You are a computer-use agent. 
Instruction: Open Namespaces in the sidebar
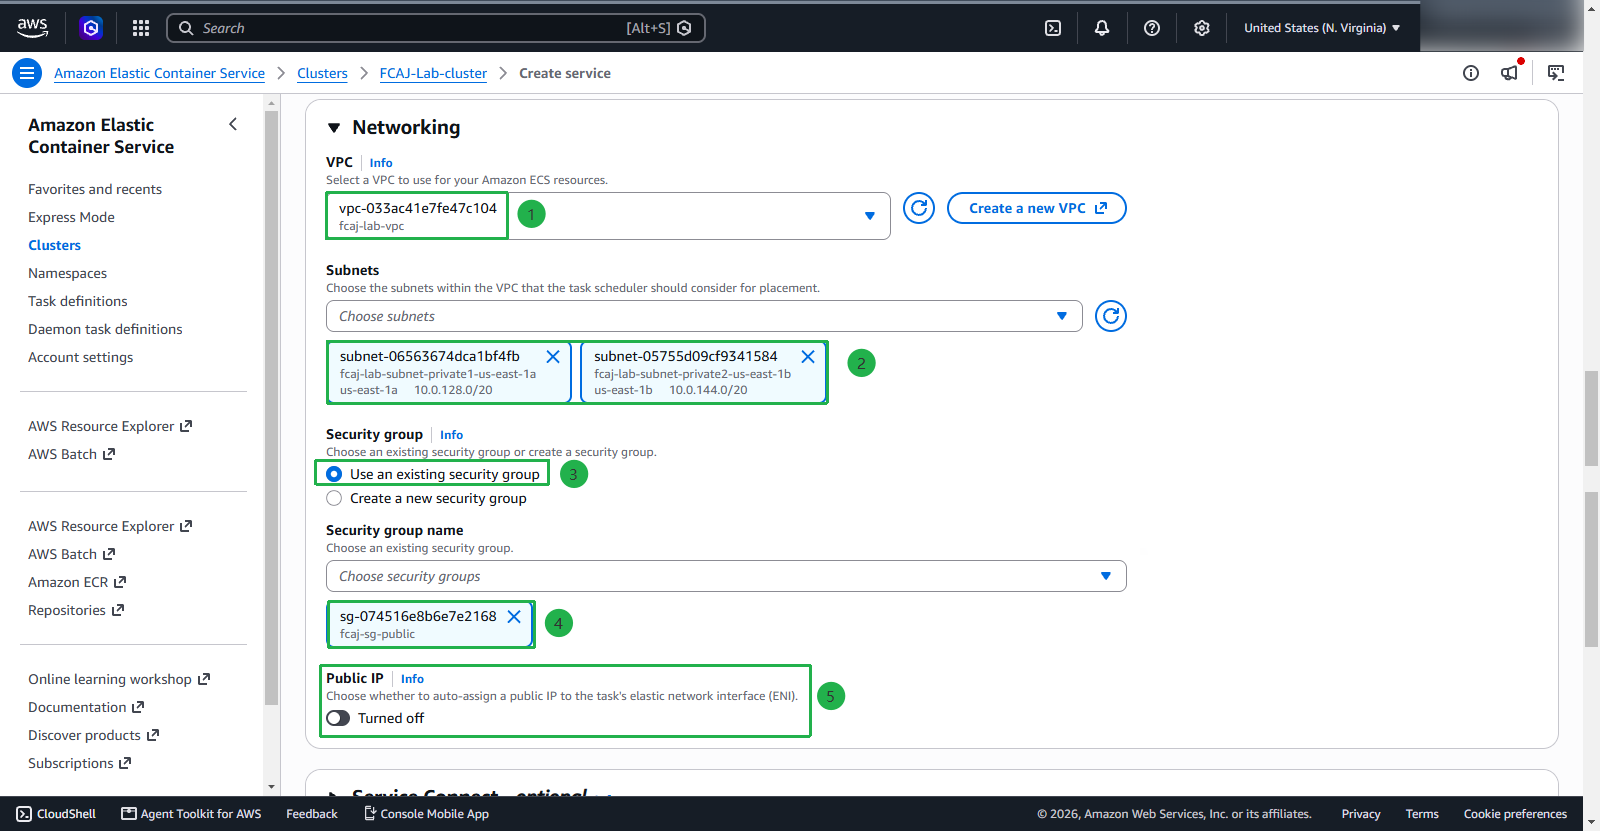click(x=68, y=273)
